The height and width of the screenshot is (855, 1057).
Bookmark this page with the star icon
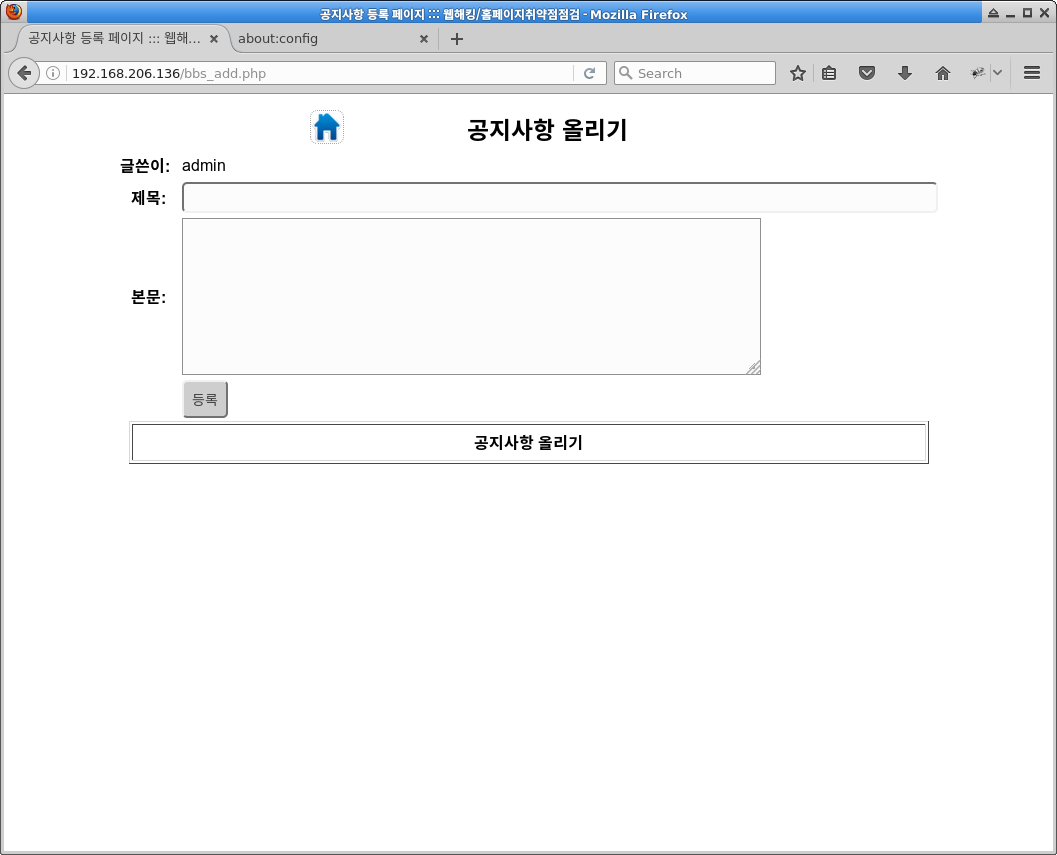[797, 73]
